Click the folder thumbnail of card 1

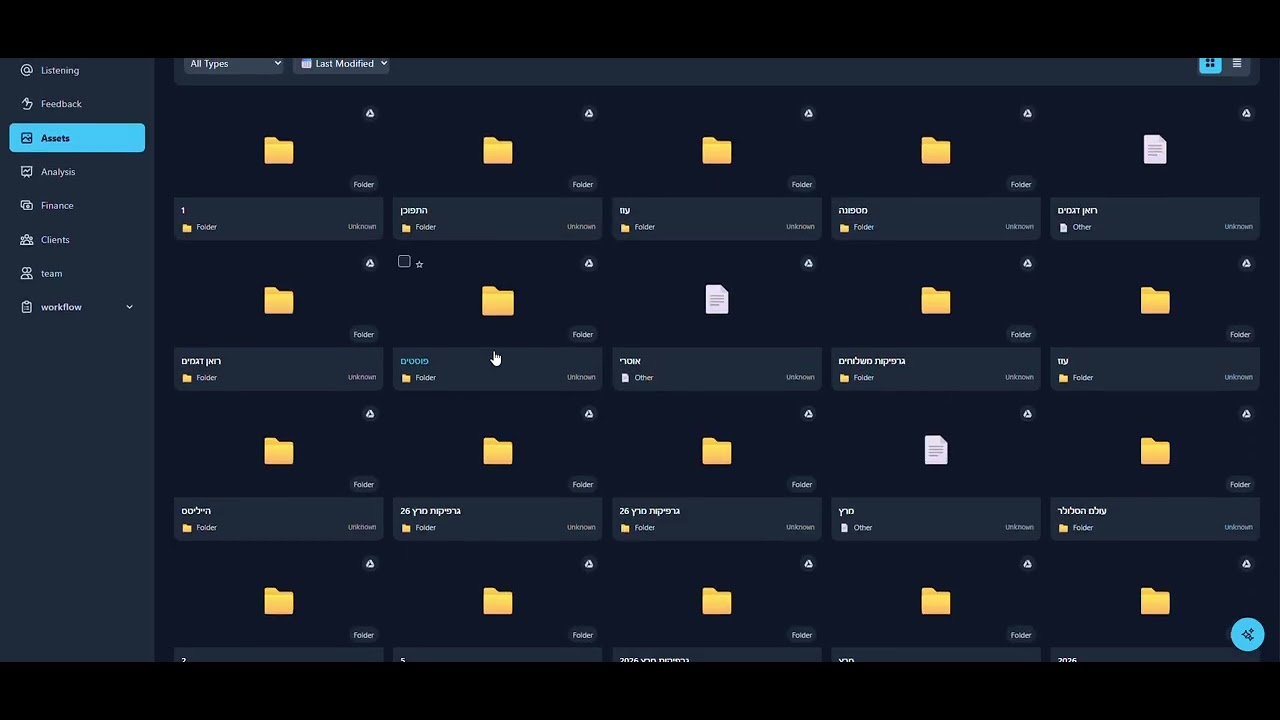(279, 150)
